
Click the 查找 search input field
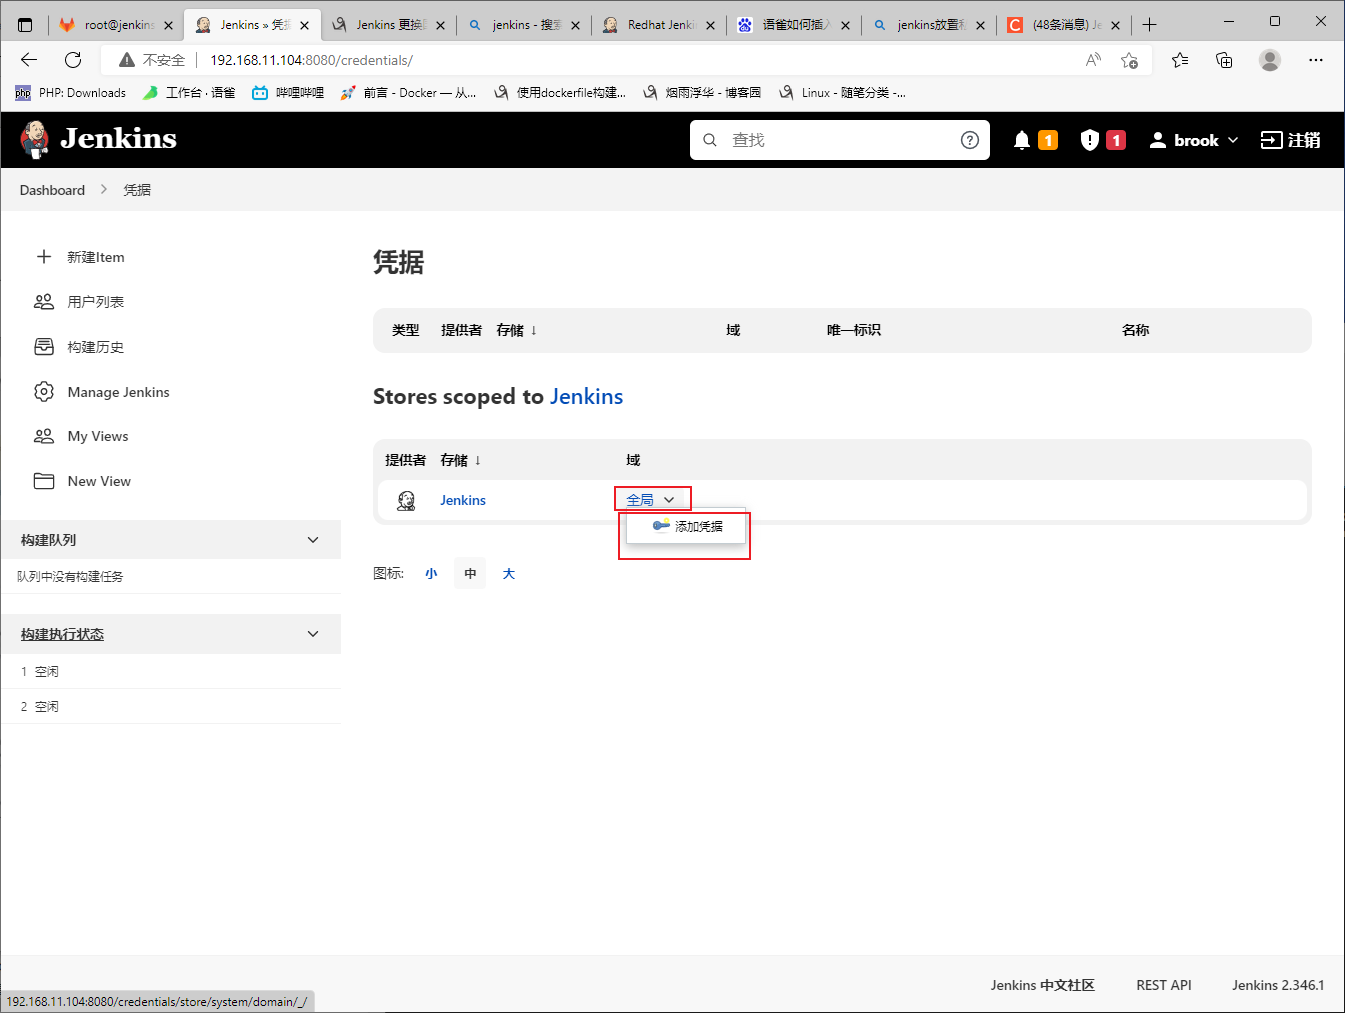click(840, 140)
